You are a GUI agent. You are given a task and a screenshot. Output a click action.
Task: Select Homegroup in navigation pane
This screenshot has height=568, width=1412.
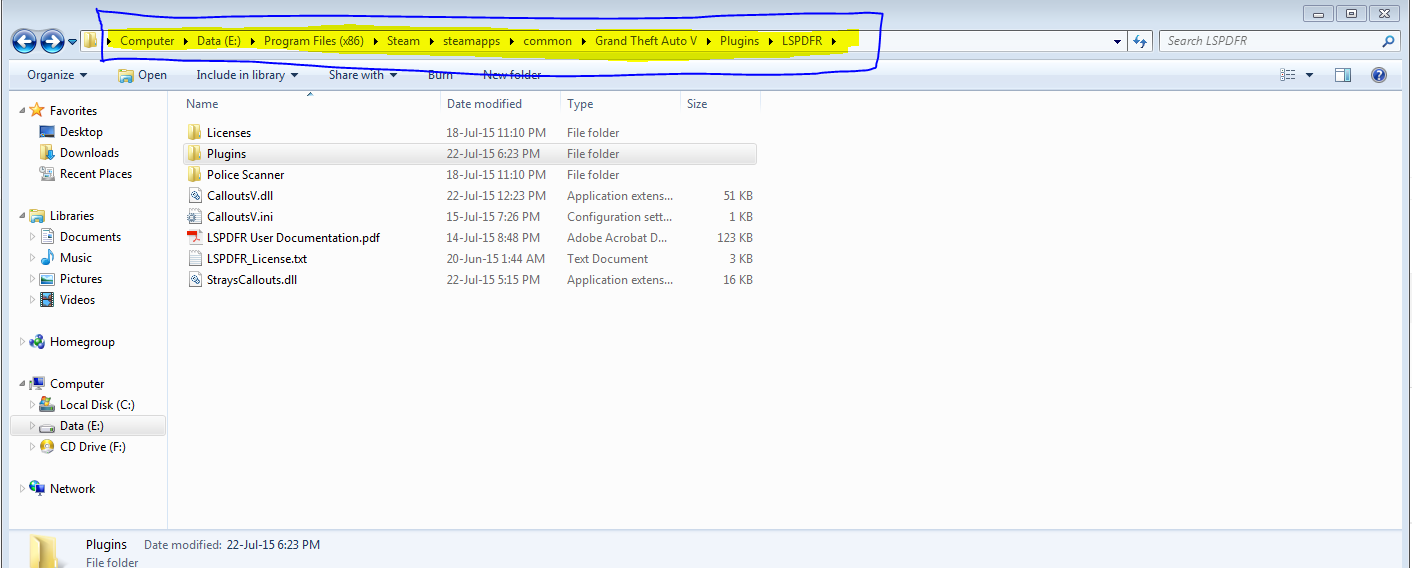coord(82,342)
